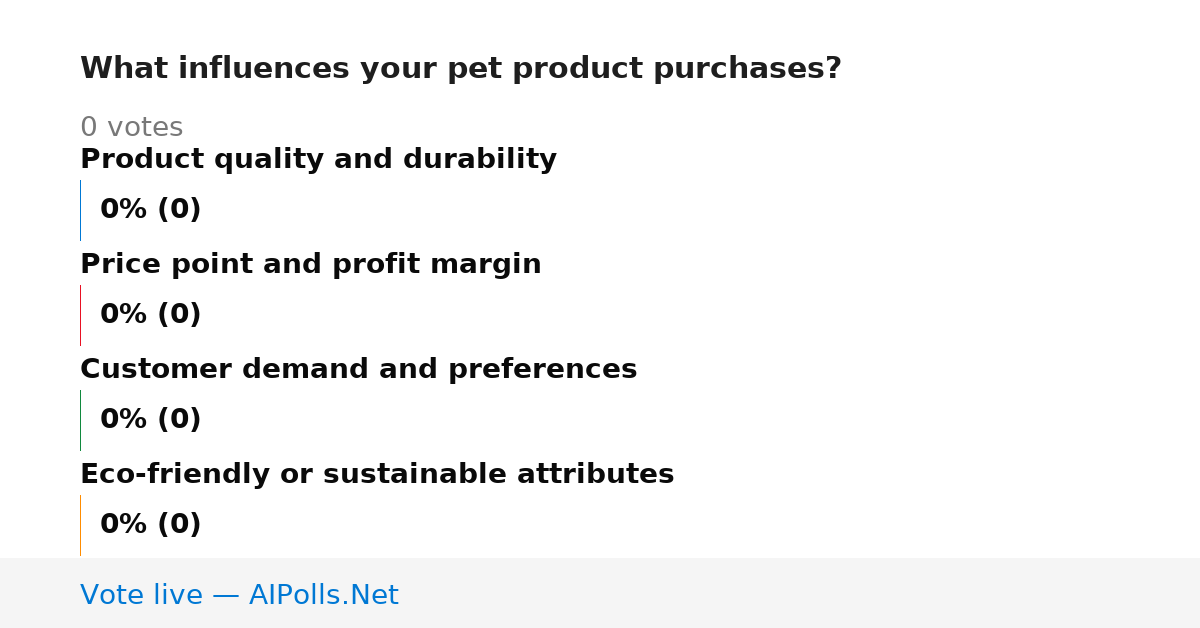Select 'Eco-friendly or sustainable attributes' option

377,475
